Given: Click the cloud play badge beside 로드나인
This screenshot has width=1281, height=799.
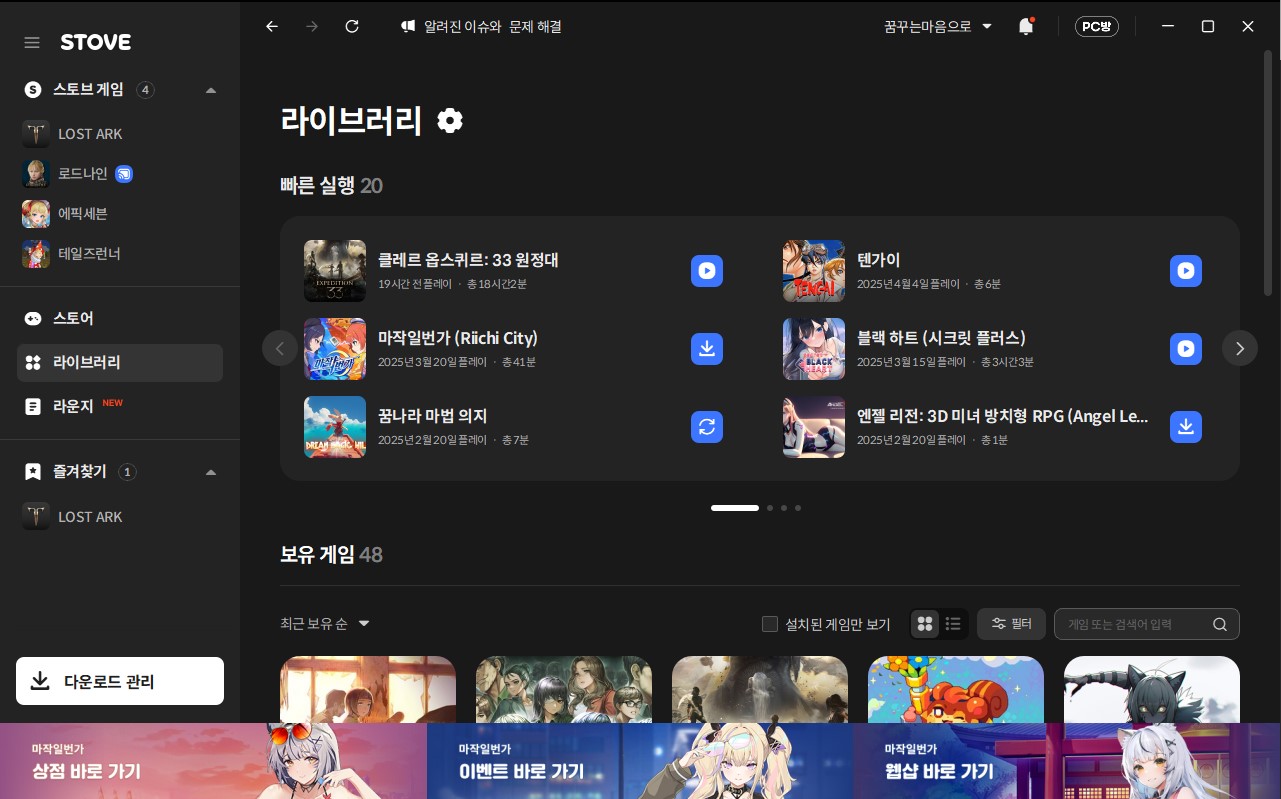Looking at the screenshot, I should (x=124, y=174).
